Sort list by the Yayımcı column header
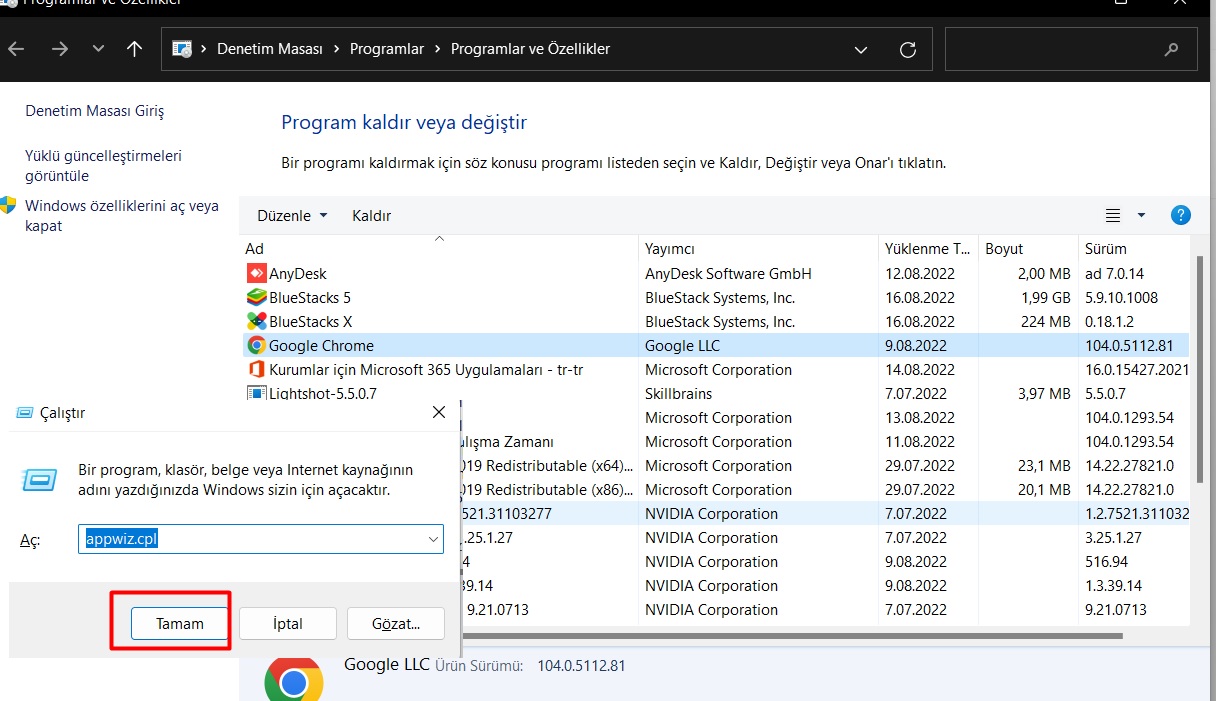The image size is (1216, 701). tap(672, 248)
